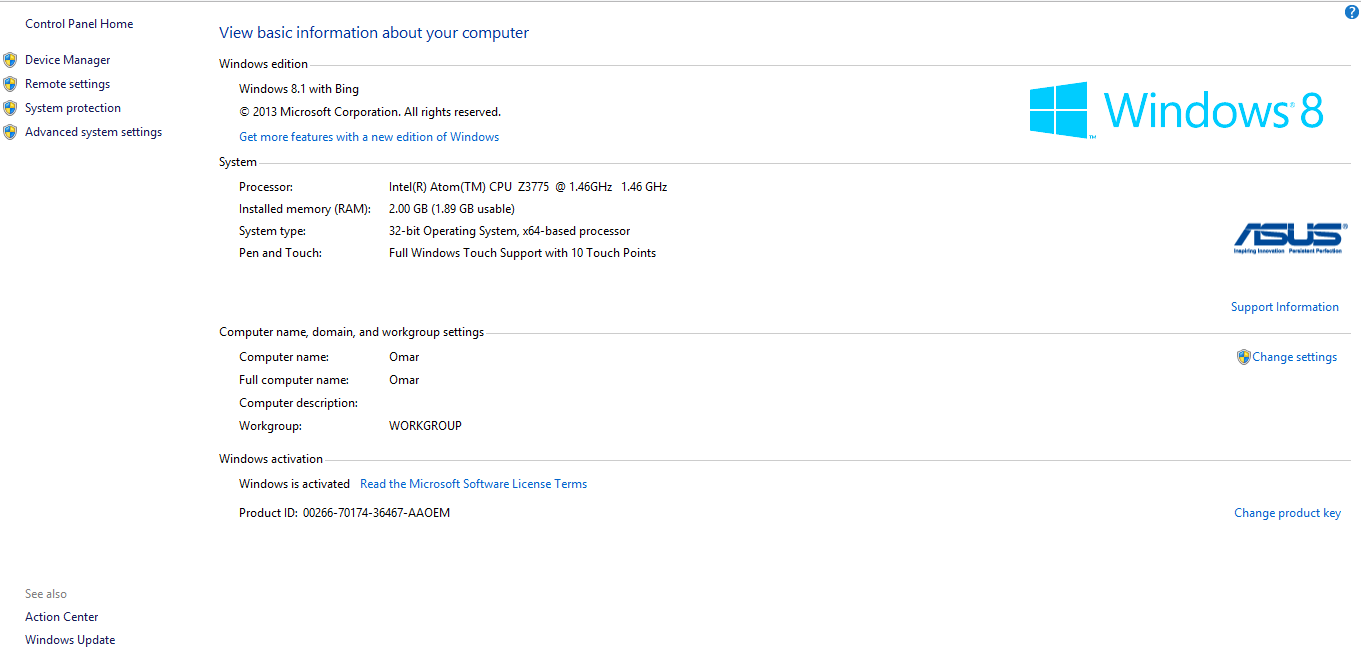Open the Remote settings link
Screen dimensions: 1361x660
tap(68, 84)
